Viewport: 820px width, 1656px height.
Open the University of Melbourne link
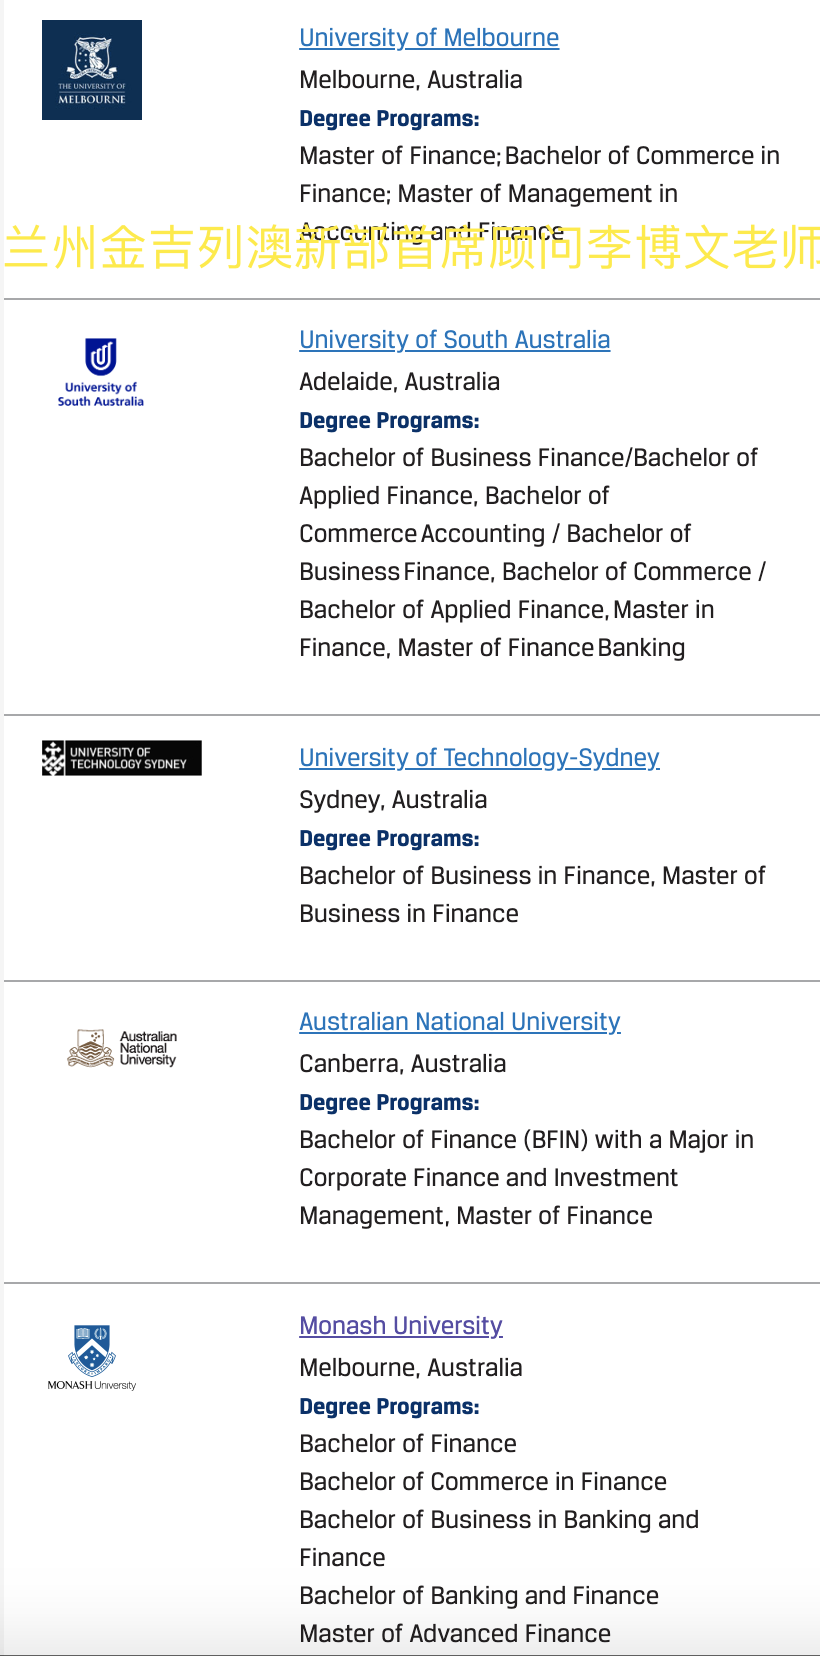click(x=429, y=38)
